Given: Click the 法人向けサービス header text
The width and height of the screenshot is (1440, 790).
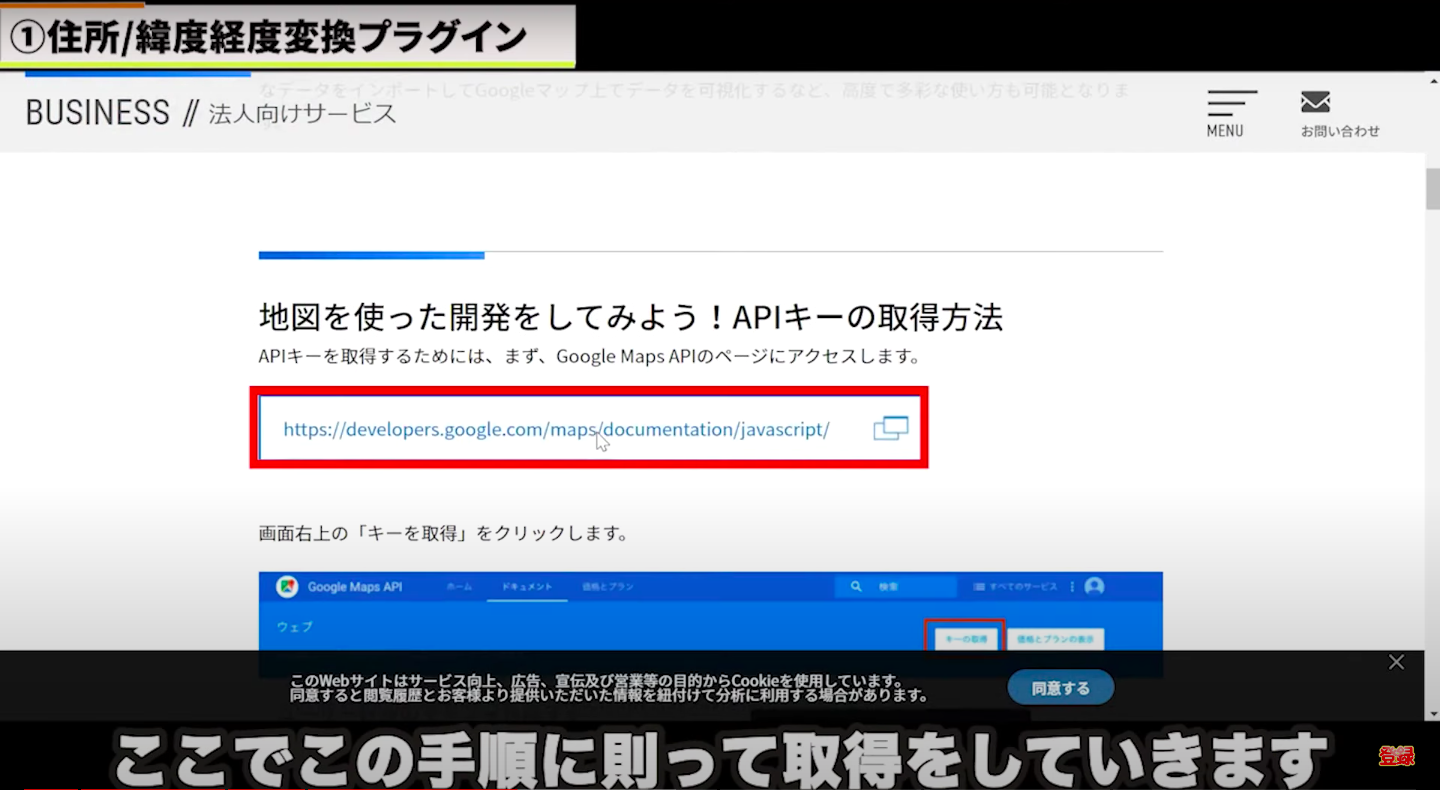Looking at the screenshot, I should pos(302,114).
